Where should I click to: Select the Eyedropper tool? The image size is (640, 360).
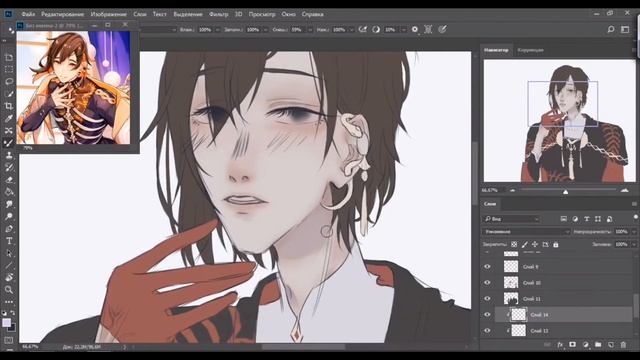(9, 118)
